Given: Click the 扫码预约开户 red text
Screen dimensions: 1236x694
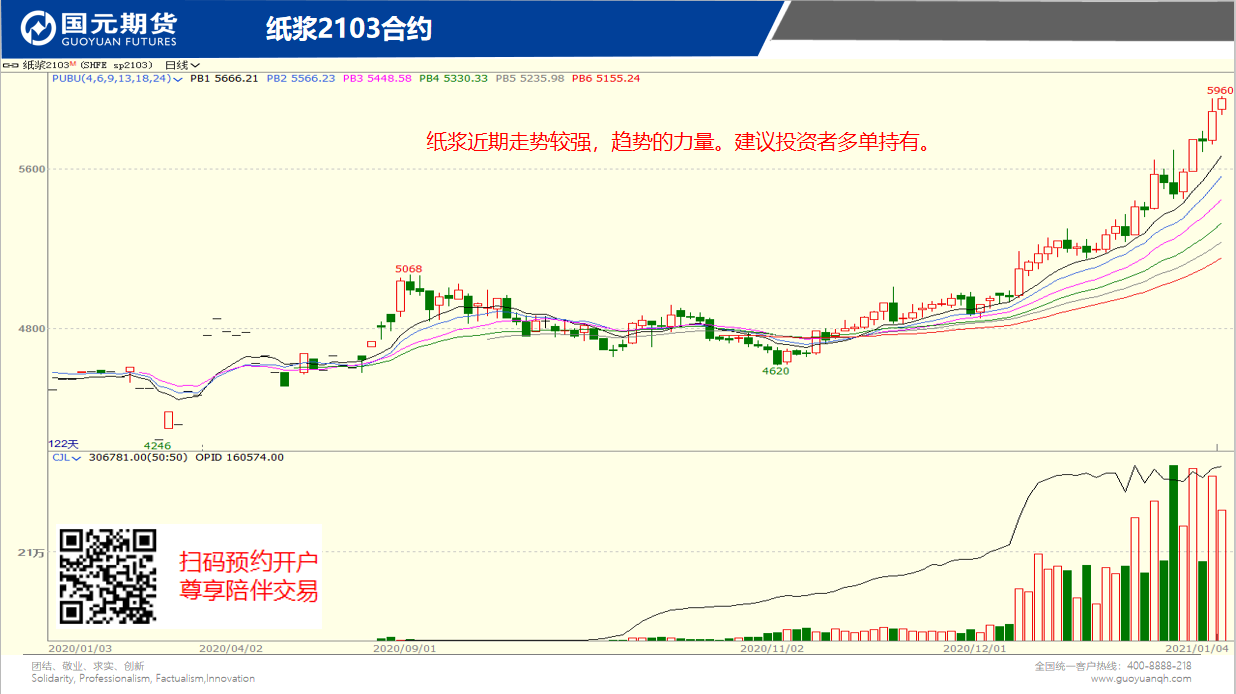Looking at the screenshot, I should coord(248,561).
